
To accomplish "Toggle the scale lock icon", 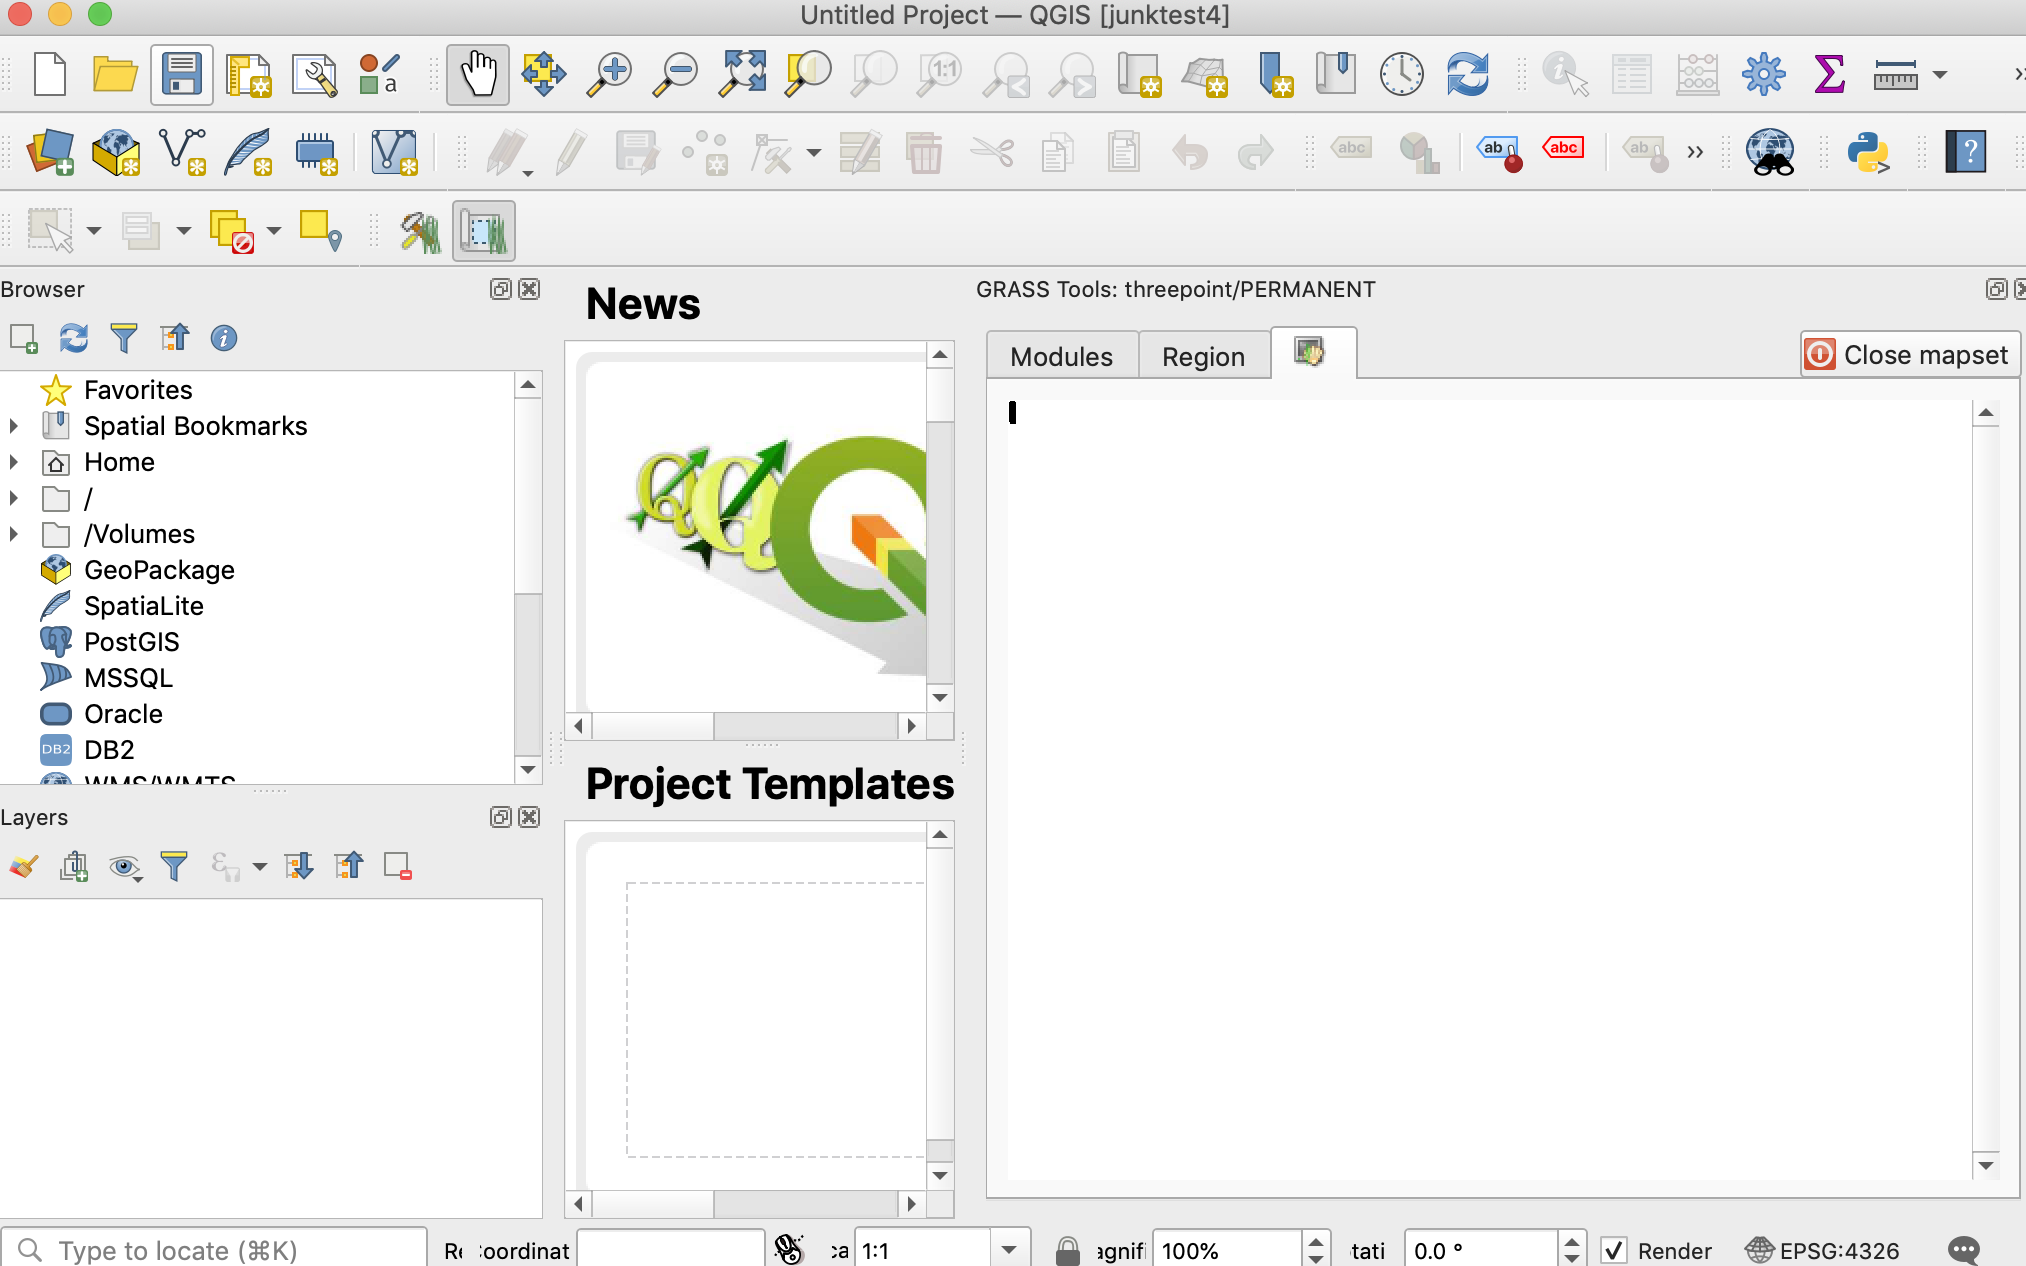I will click(x=1066, y=1250).
